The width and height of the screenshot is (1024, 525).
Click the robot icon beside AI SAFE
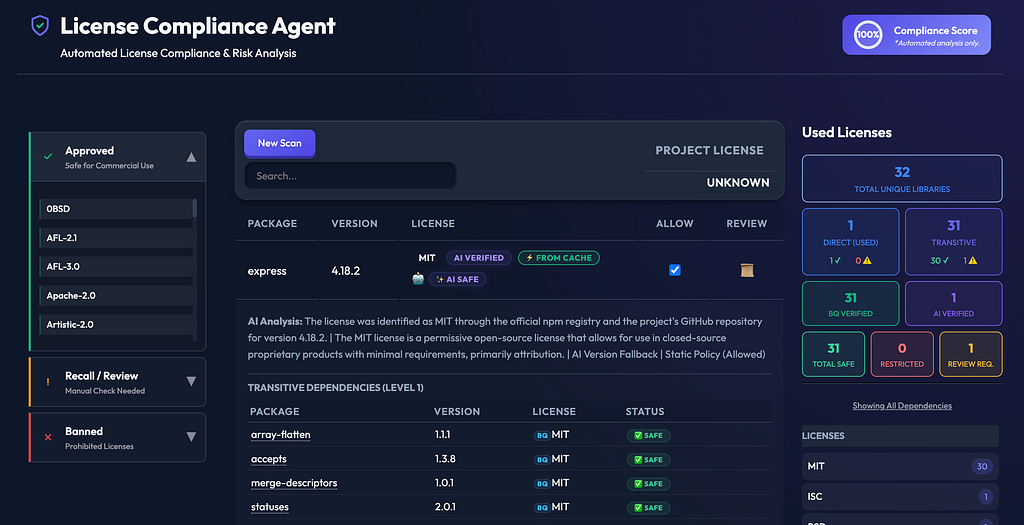[x=418, y=279]
